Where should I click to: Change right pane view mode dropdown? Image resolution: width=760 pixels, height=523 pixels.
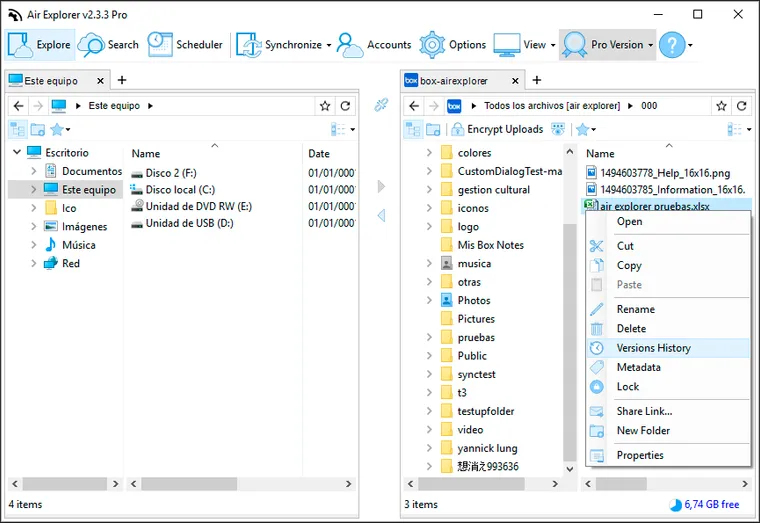tap(739, 129)
